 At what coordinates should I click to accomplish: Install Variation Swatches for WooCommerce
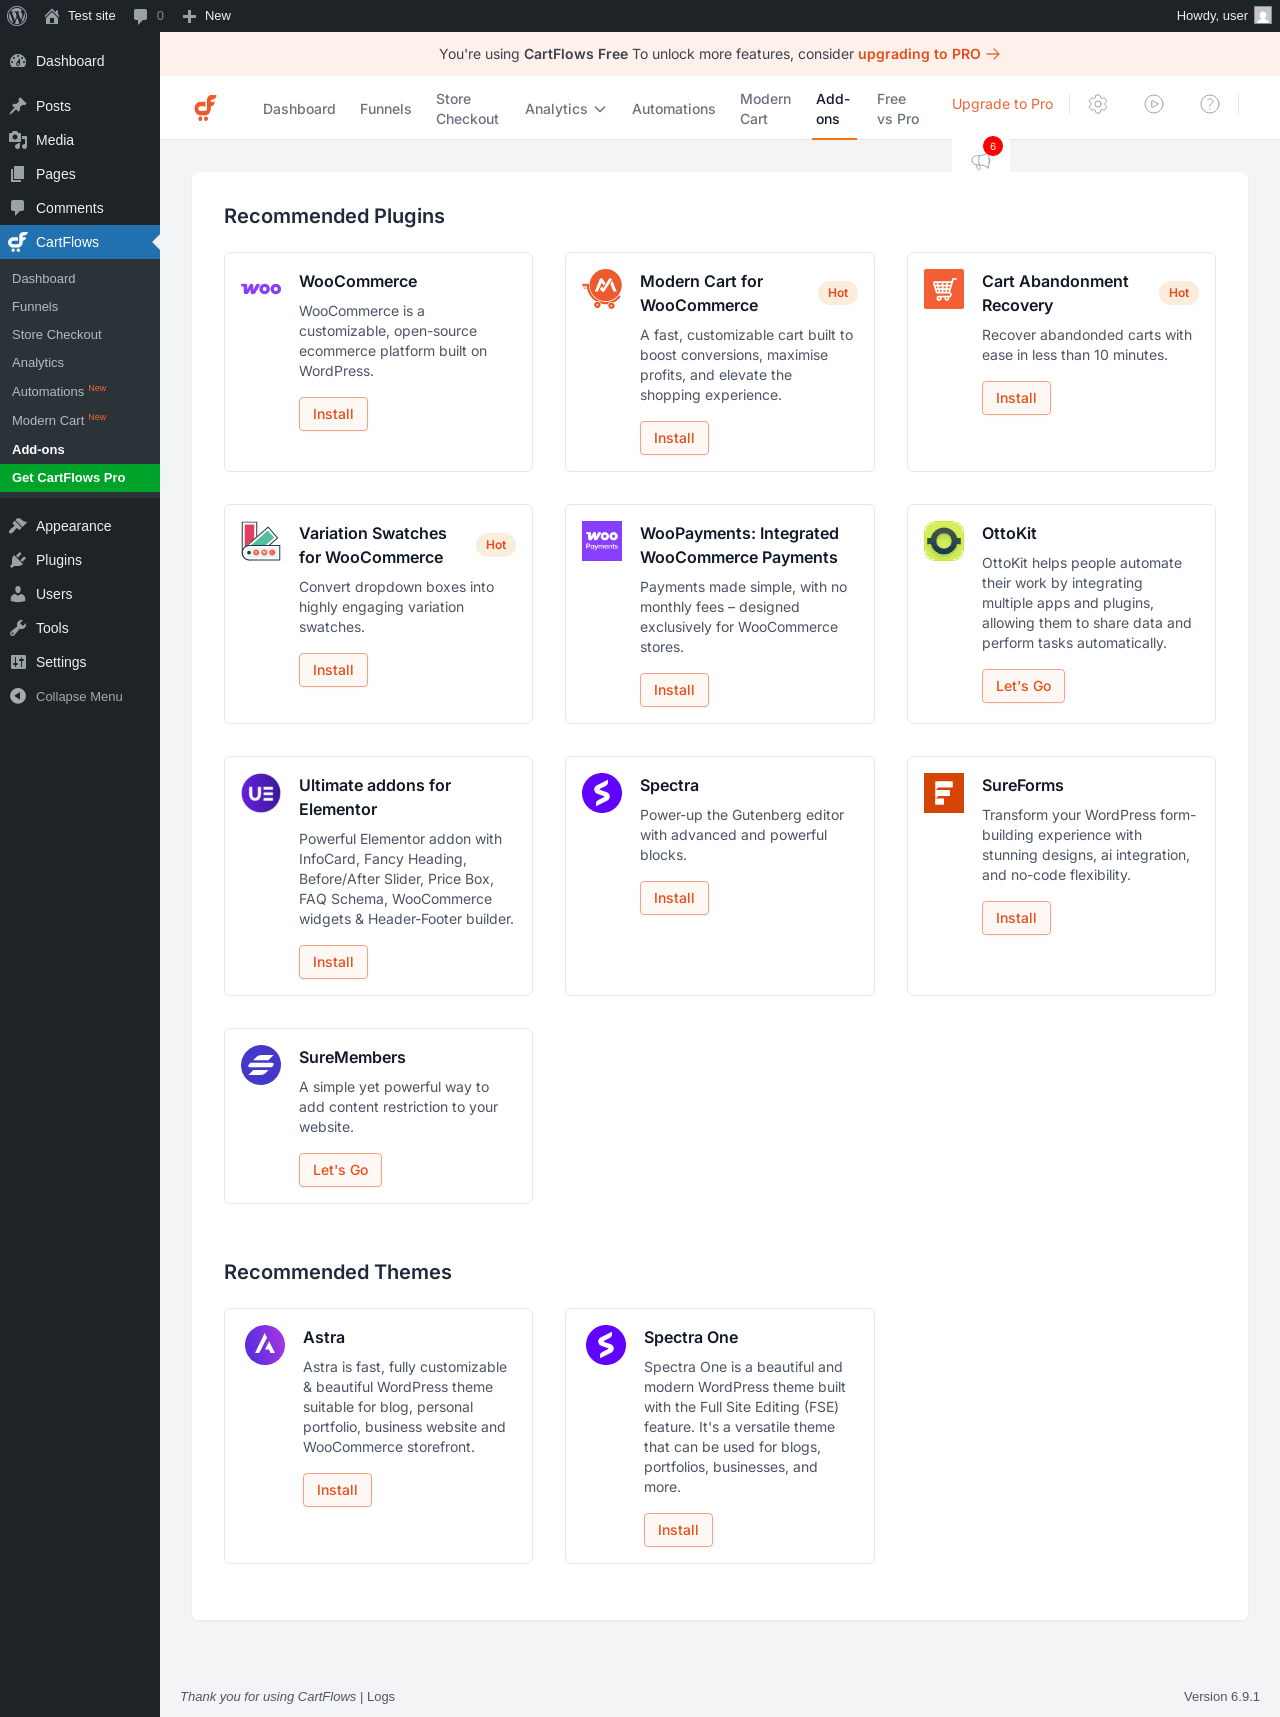pos(333,670)
